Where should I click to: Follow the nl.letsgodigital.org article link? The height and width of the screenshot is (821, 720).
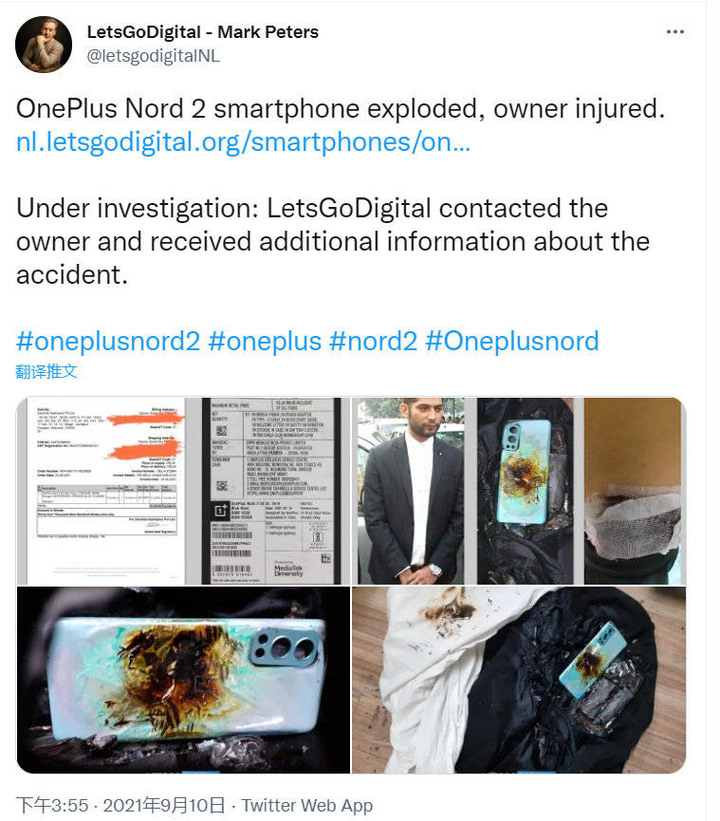point(243,142)
